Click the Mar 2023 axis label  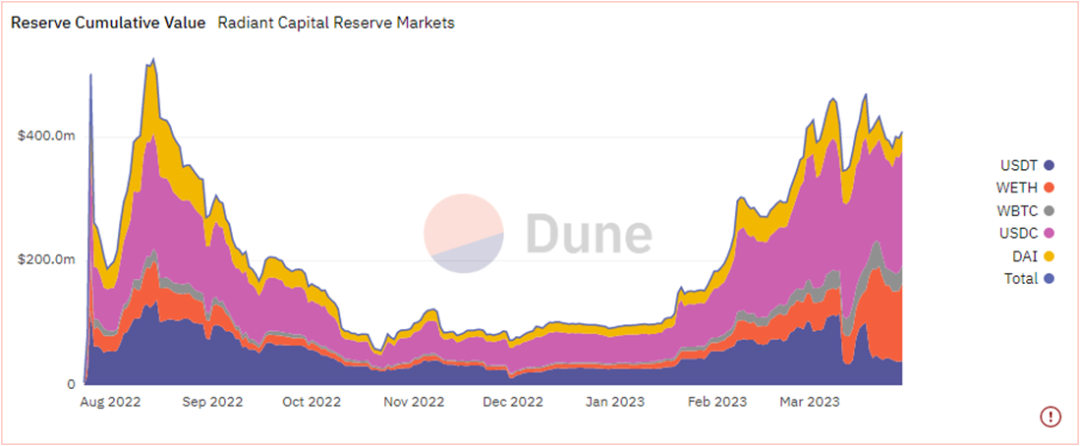tap(809, 402)
